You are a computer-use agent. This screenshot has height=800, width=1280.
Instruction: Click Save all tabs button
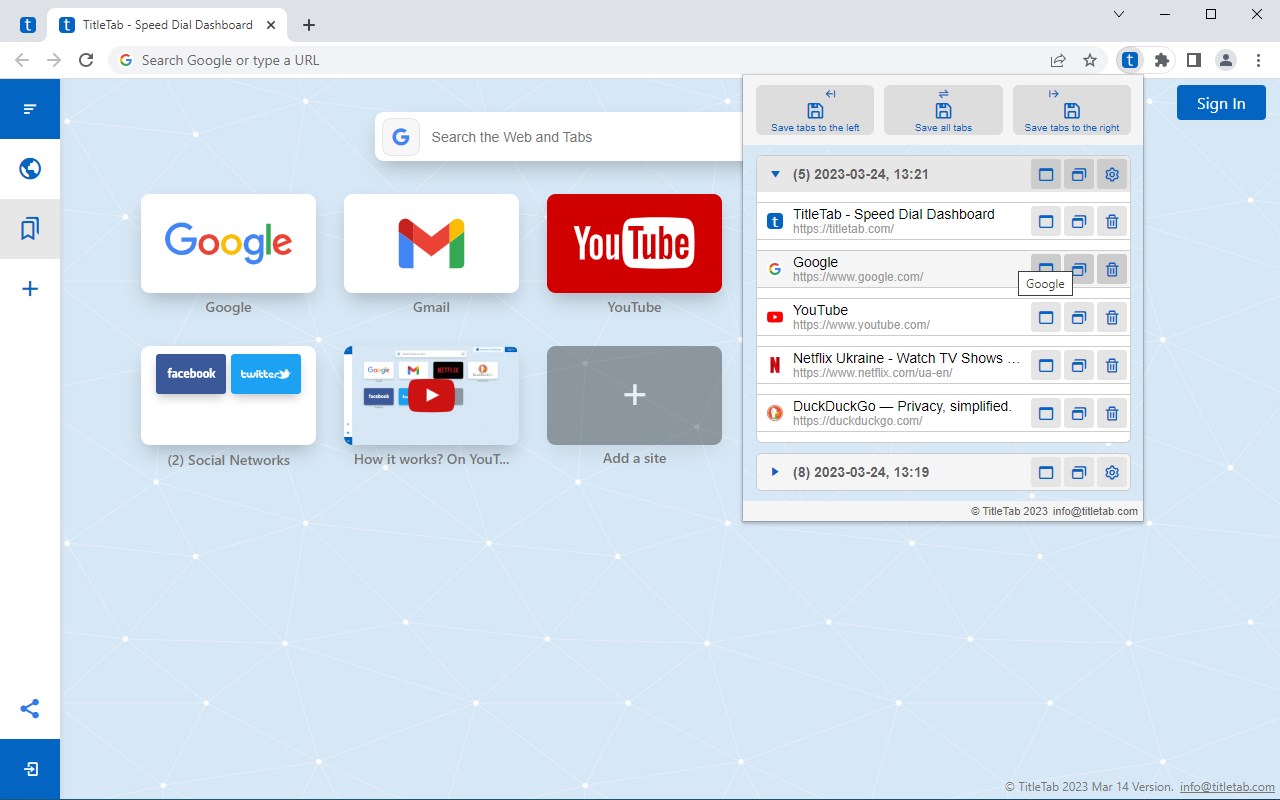tap(943, 110)
